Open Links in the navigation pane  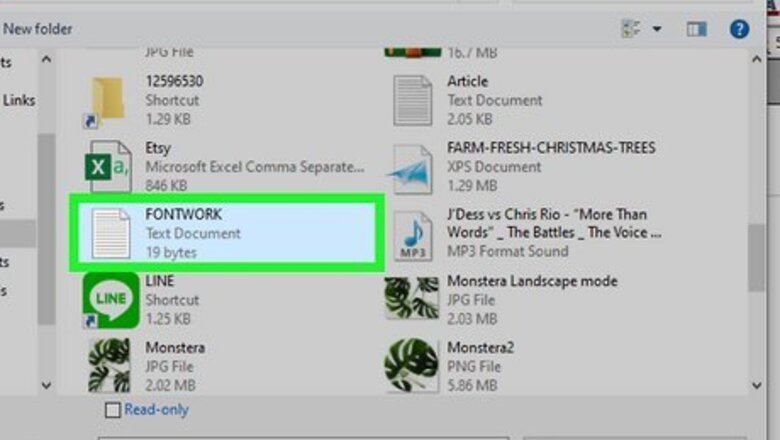coord(19,100)
